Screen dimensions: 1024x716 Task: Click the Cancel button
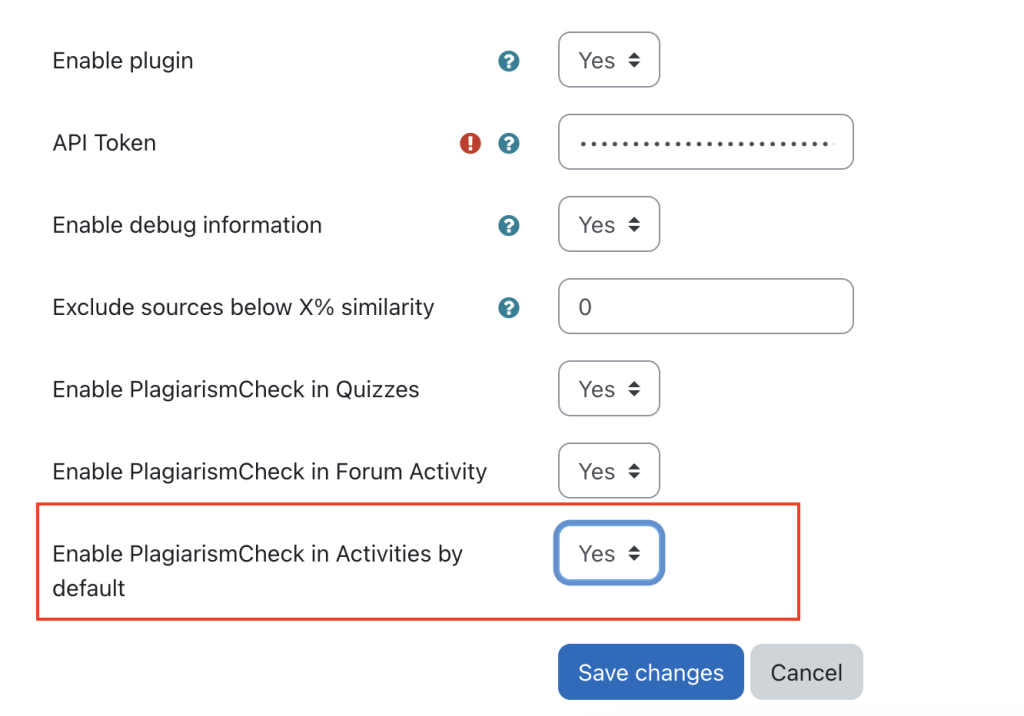[x=806, y=671]
